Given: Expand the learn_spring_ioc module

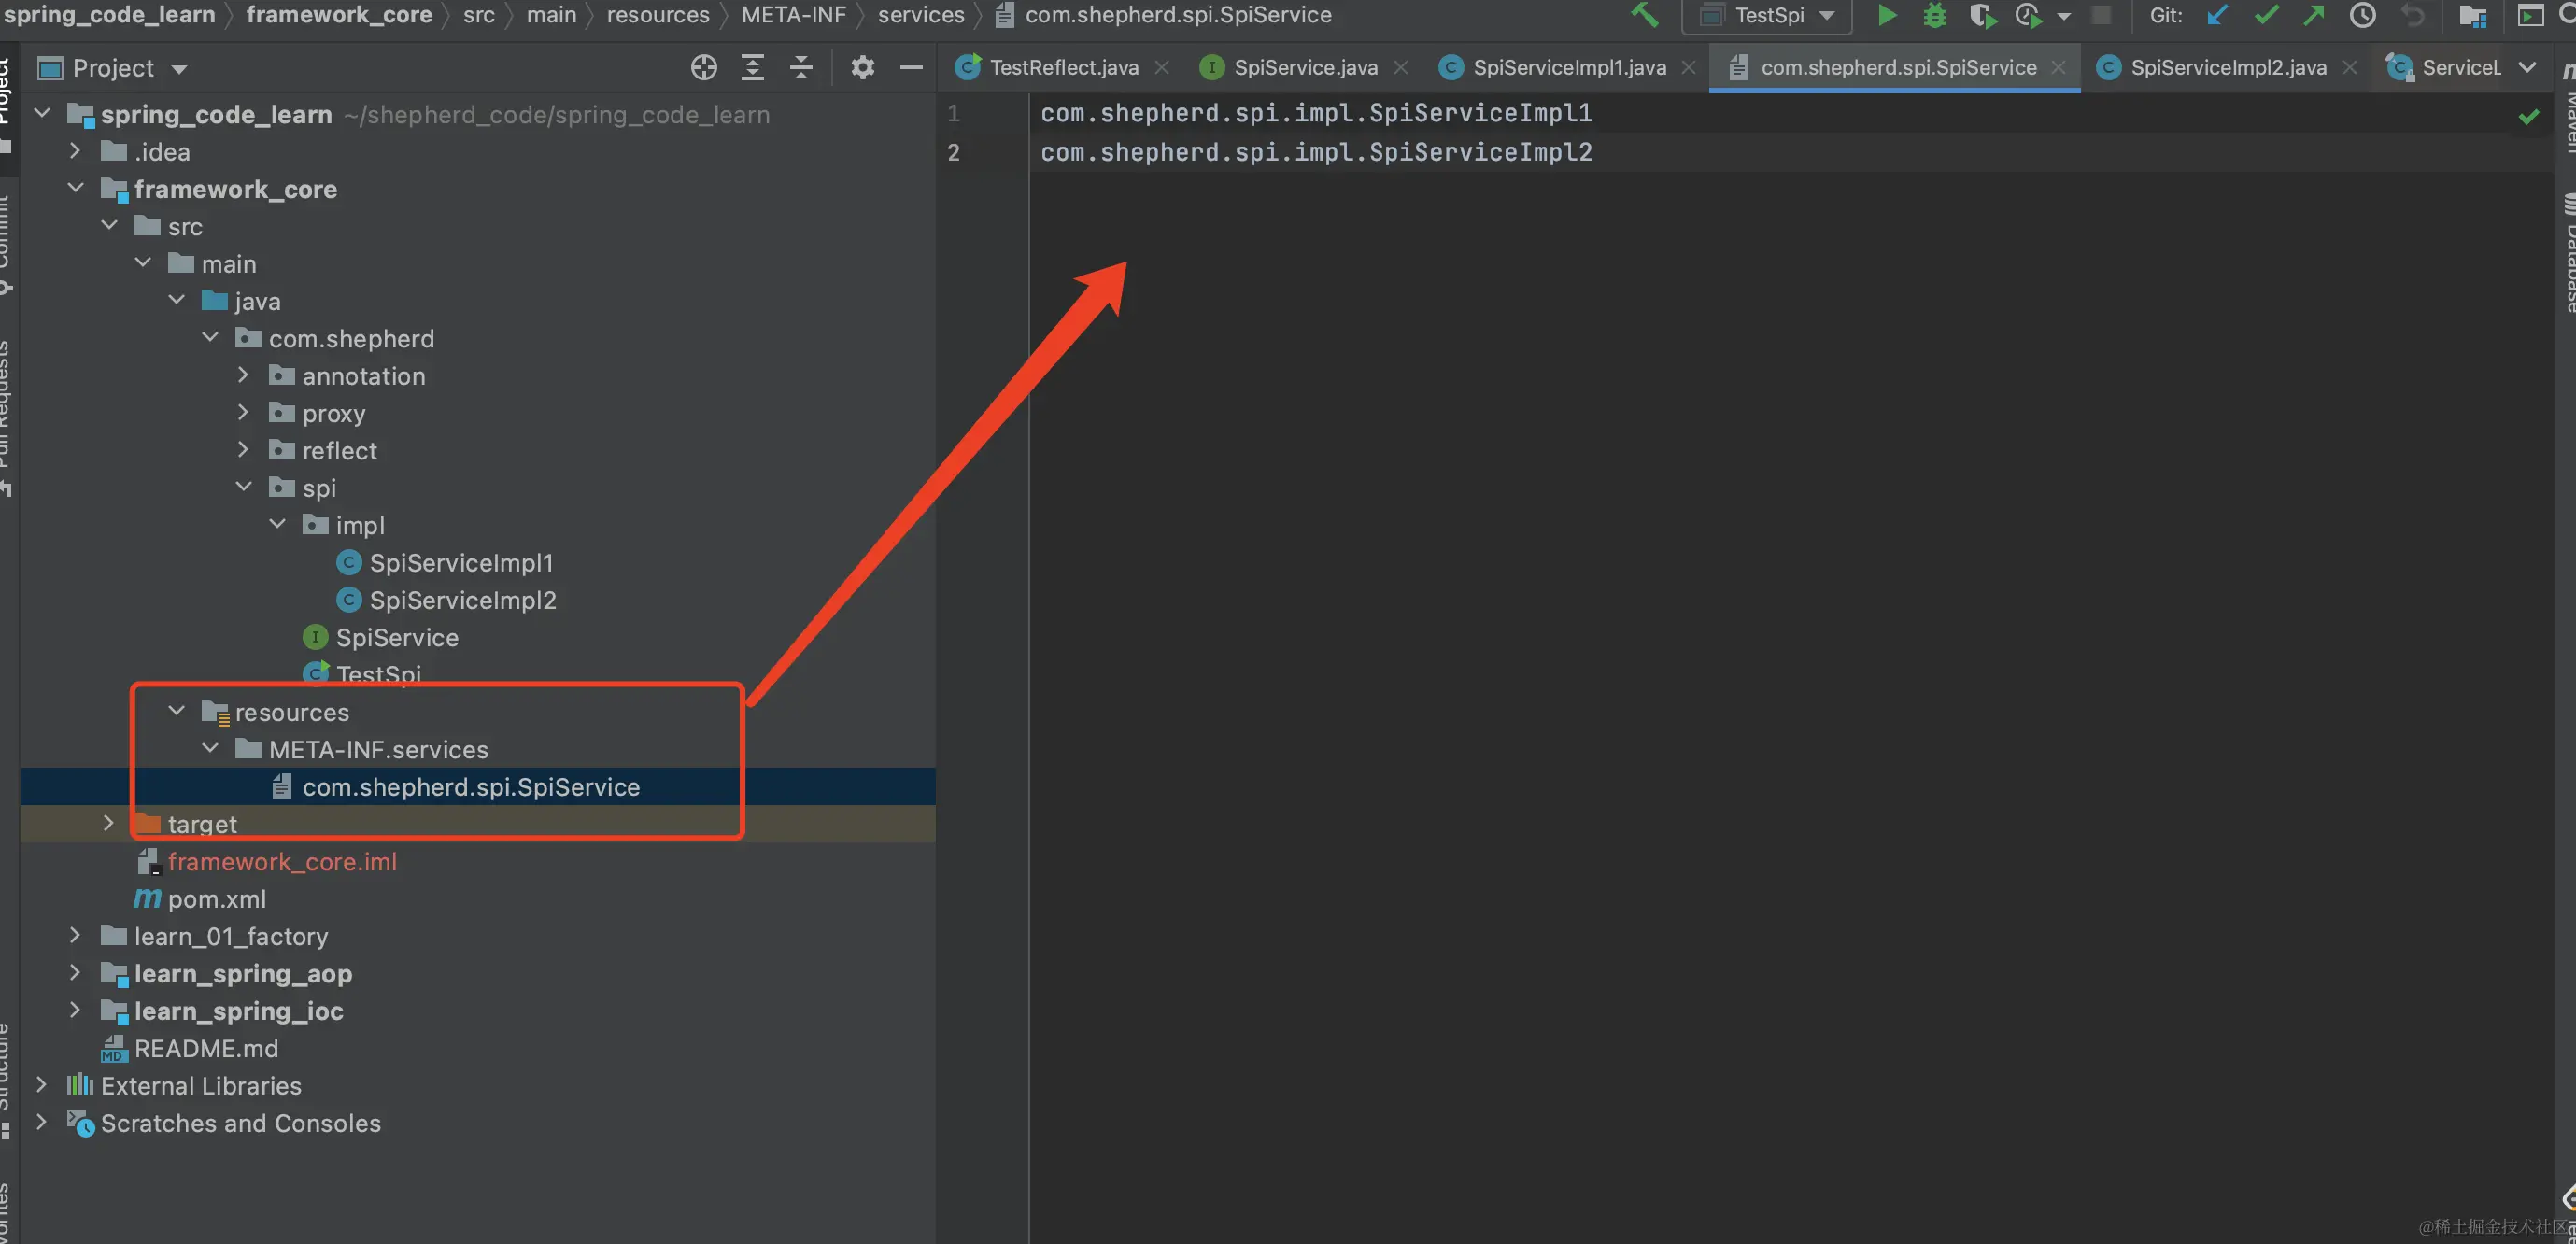Looking at the screenshot, I should (x=75, y=1010).
